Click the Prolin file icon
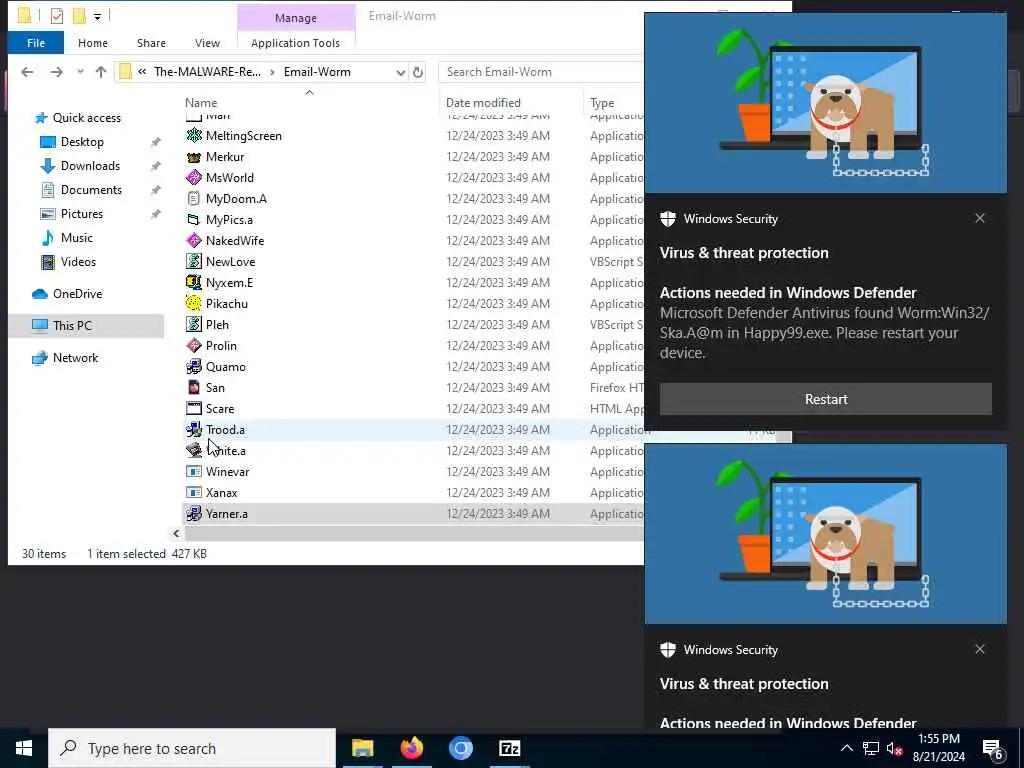The width and height of the screenshot is (1024, 768). [194, 345]
